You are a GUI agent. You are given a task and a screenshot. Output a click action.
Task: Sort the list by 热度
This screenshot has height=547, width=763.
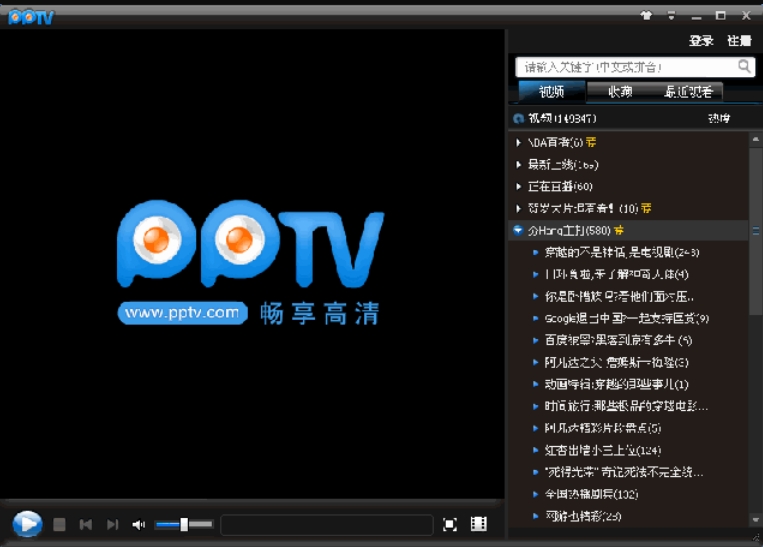719,118
